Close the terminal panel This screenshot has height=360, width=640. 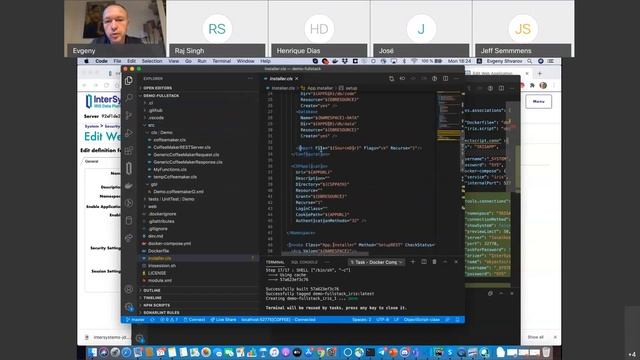click(456, 262)
